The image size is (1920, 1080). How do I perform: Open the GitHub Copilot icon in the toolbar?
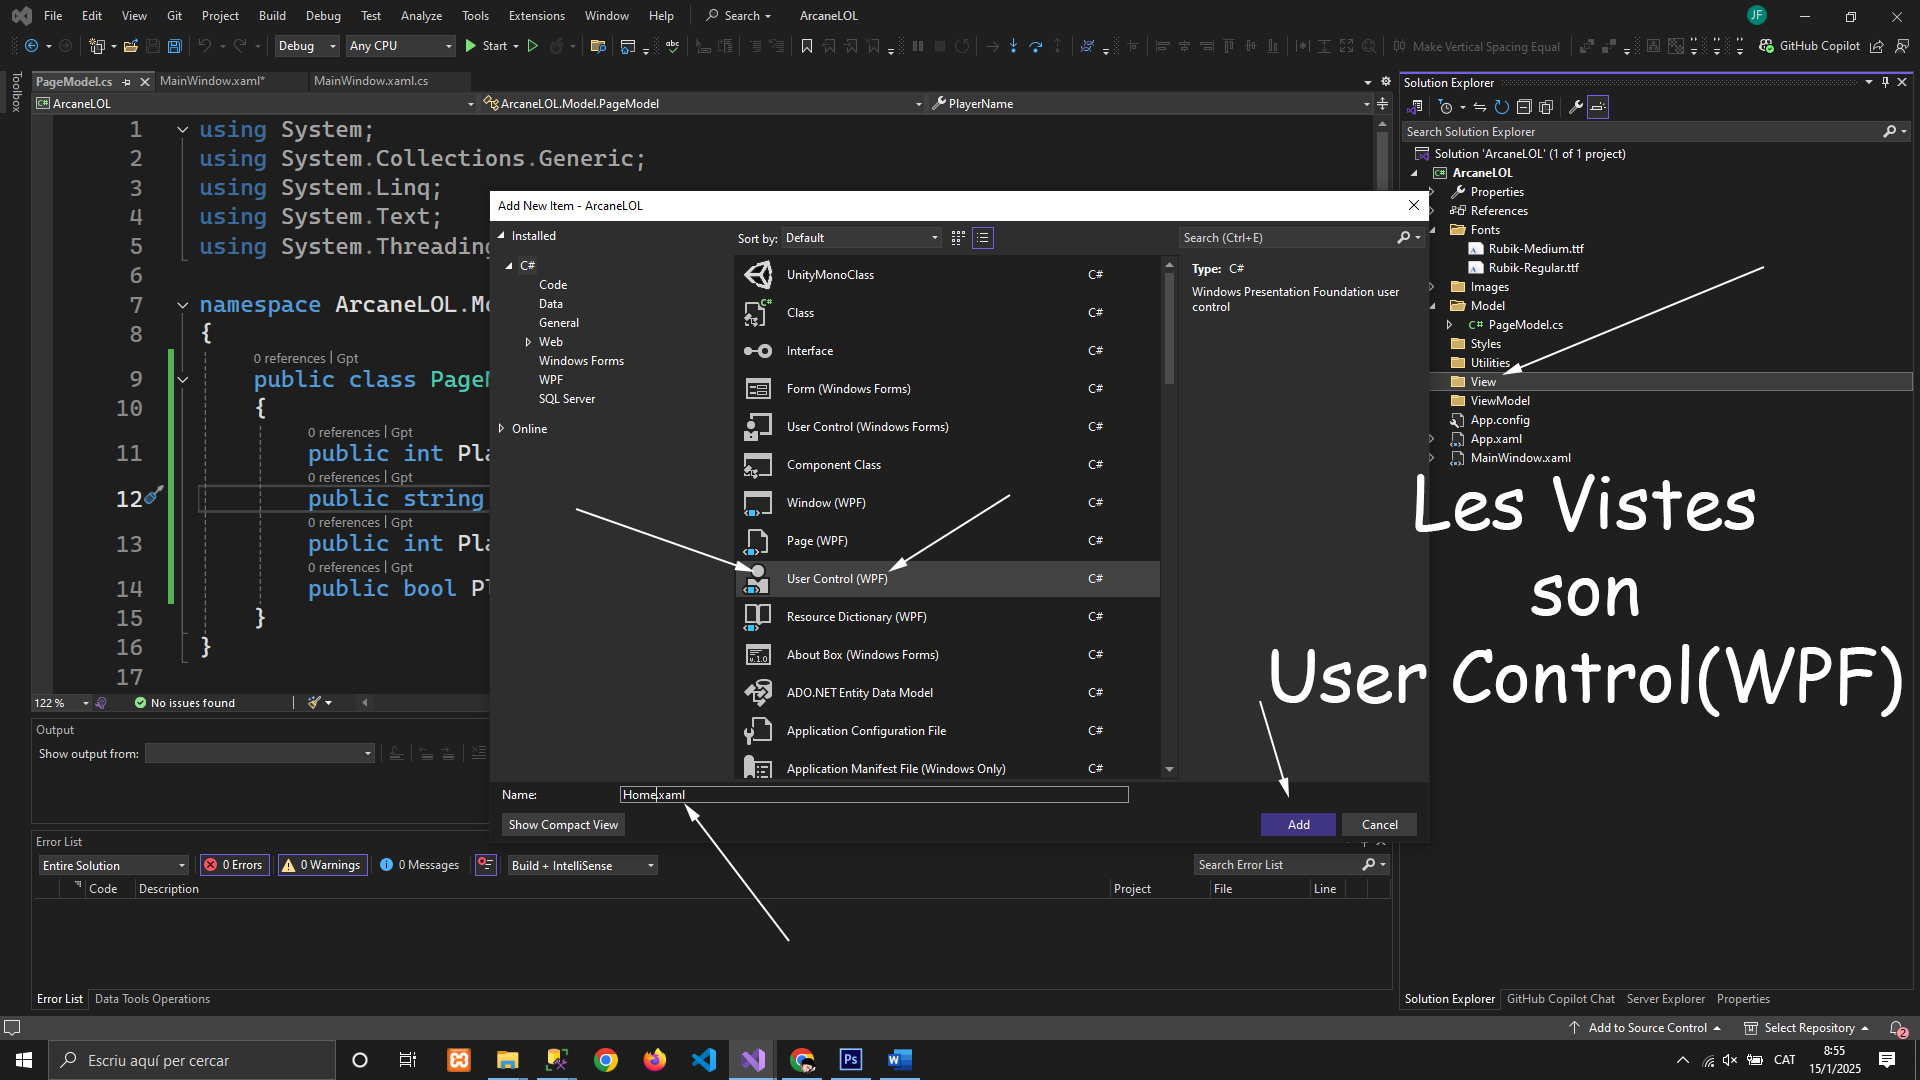tap(1767, 46)
